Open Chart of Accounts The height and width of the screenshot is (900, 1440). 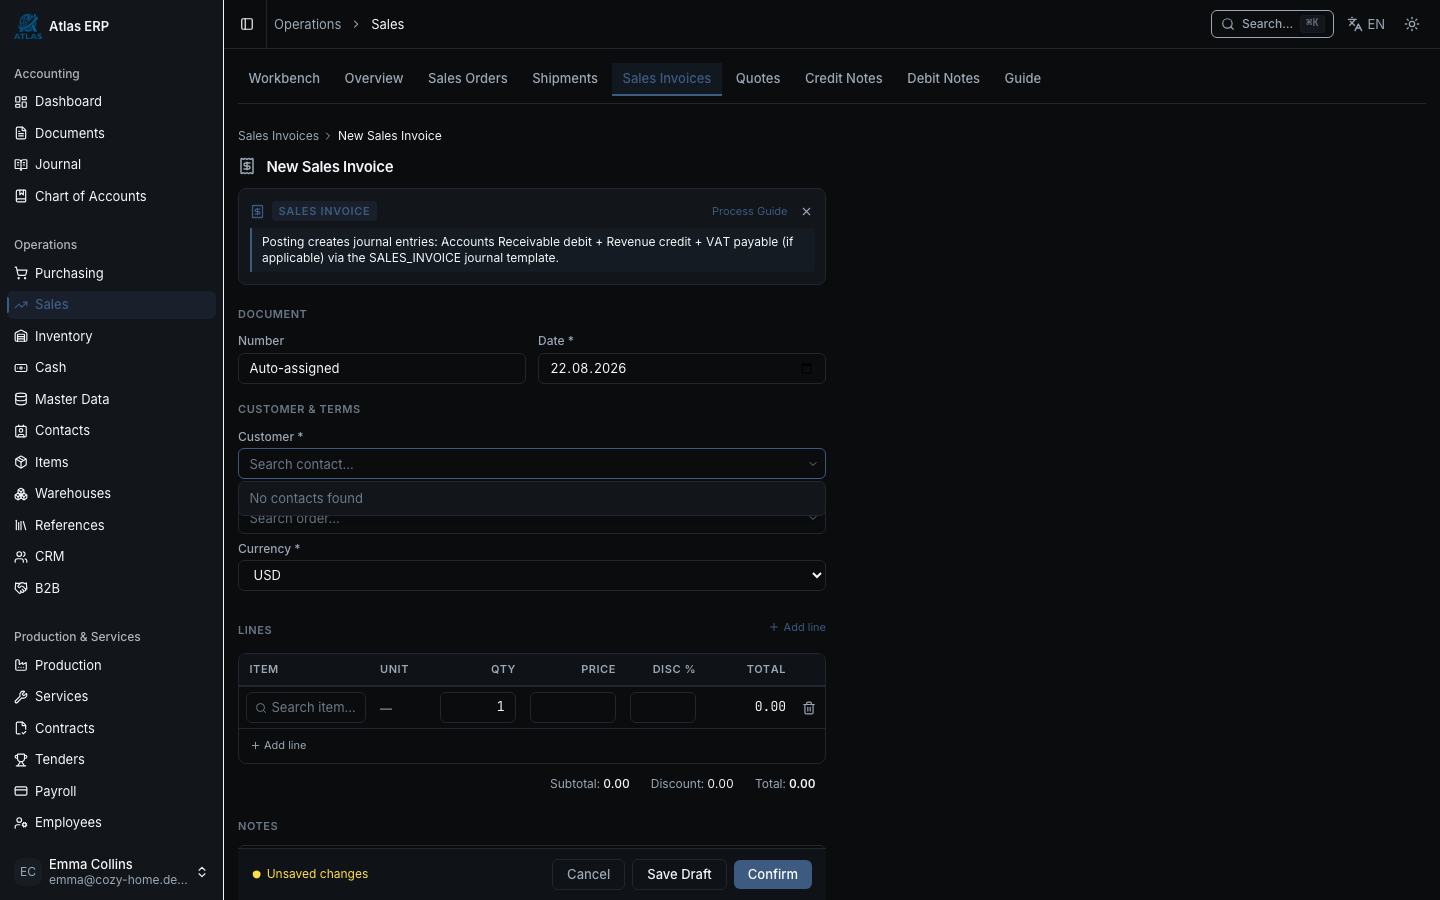111,196
